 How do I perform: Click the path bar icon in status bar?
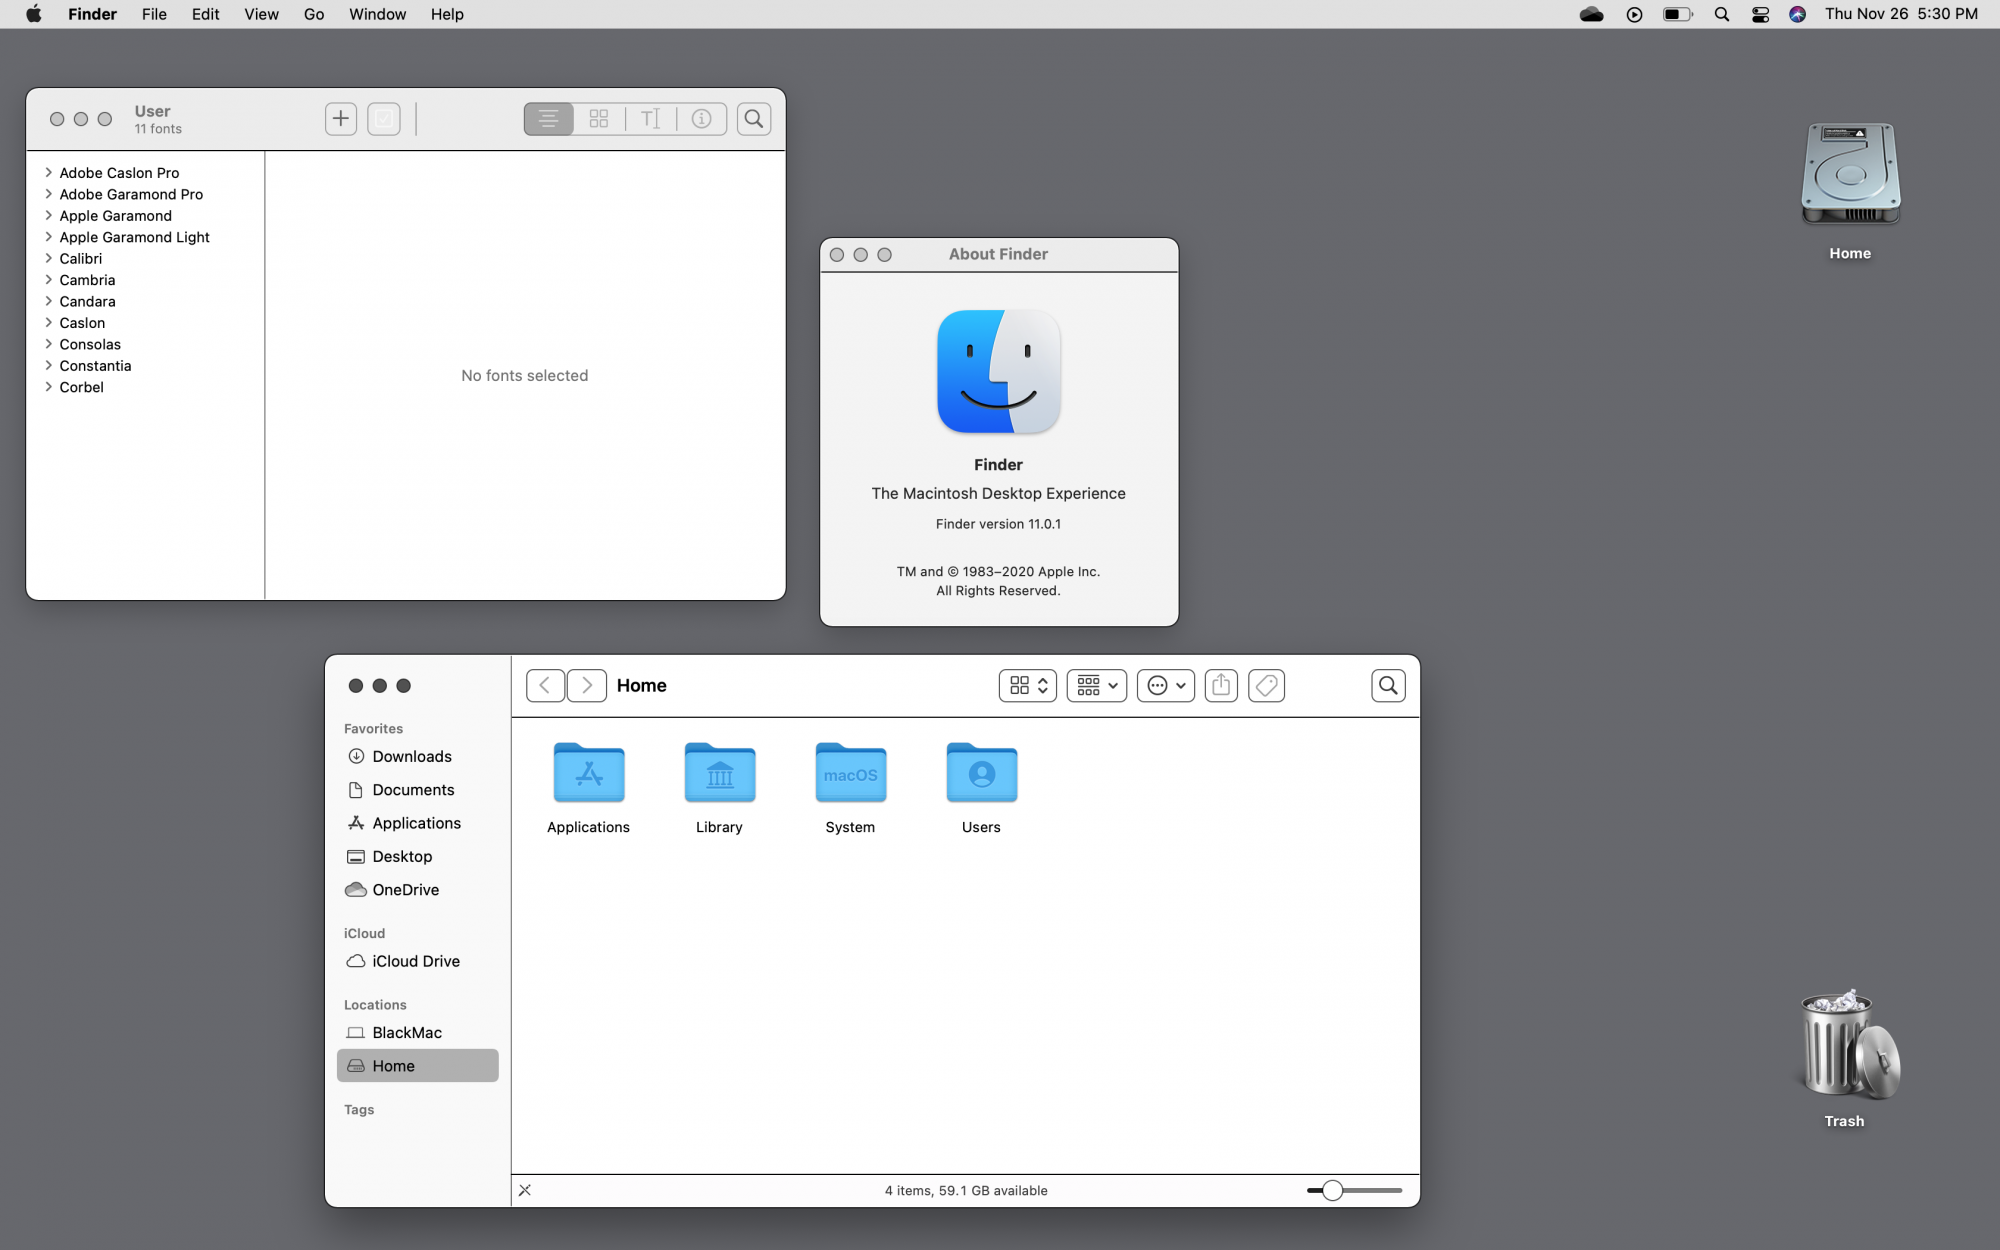tap(525, 1190)
